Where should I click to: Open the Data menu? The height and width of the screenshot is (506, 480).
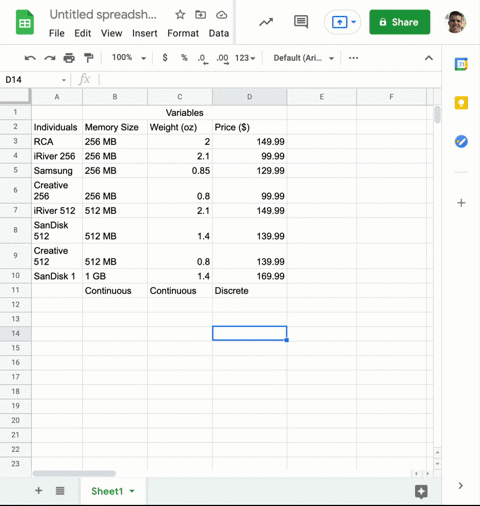click(219, 33)
